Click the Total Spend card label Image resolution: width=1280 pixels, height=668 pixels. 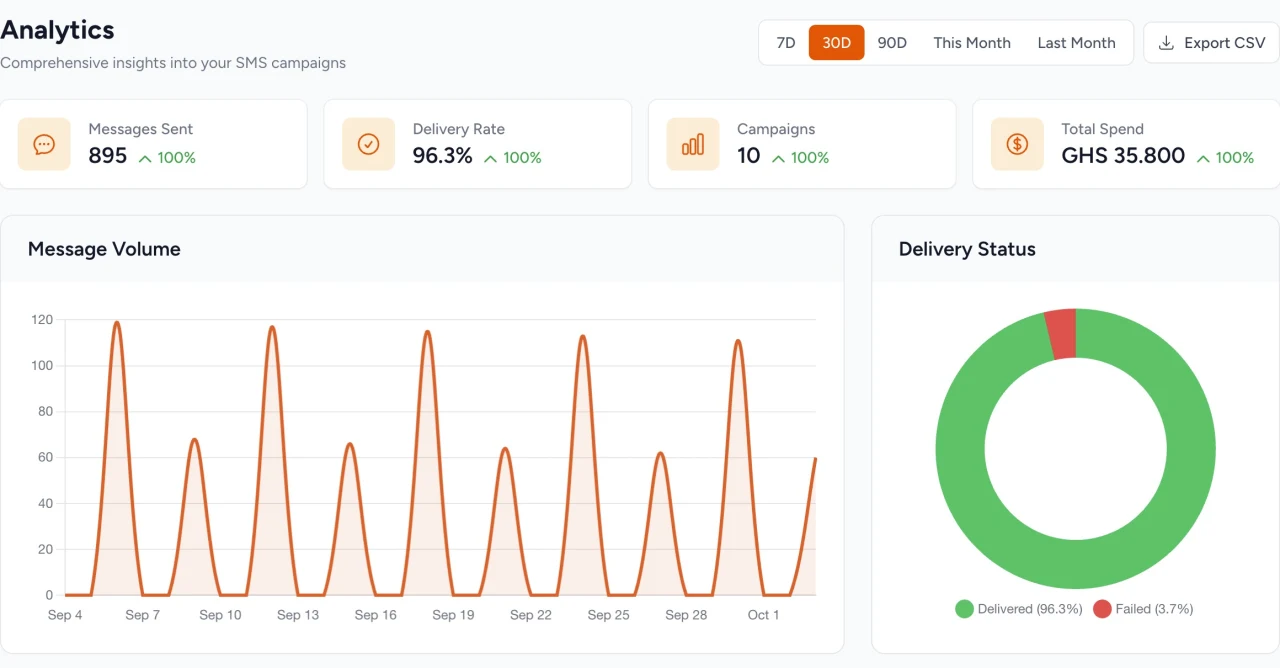click(1102, 129)
